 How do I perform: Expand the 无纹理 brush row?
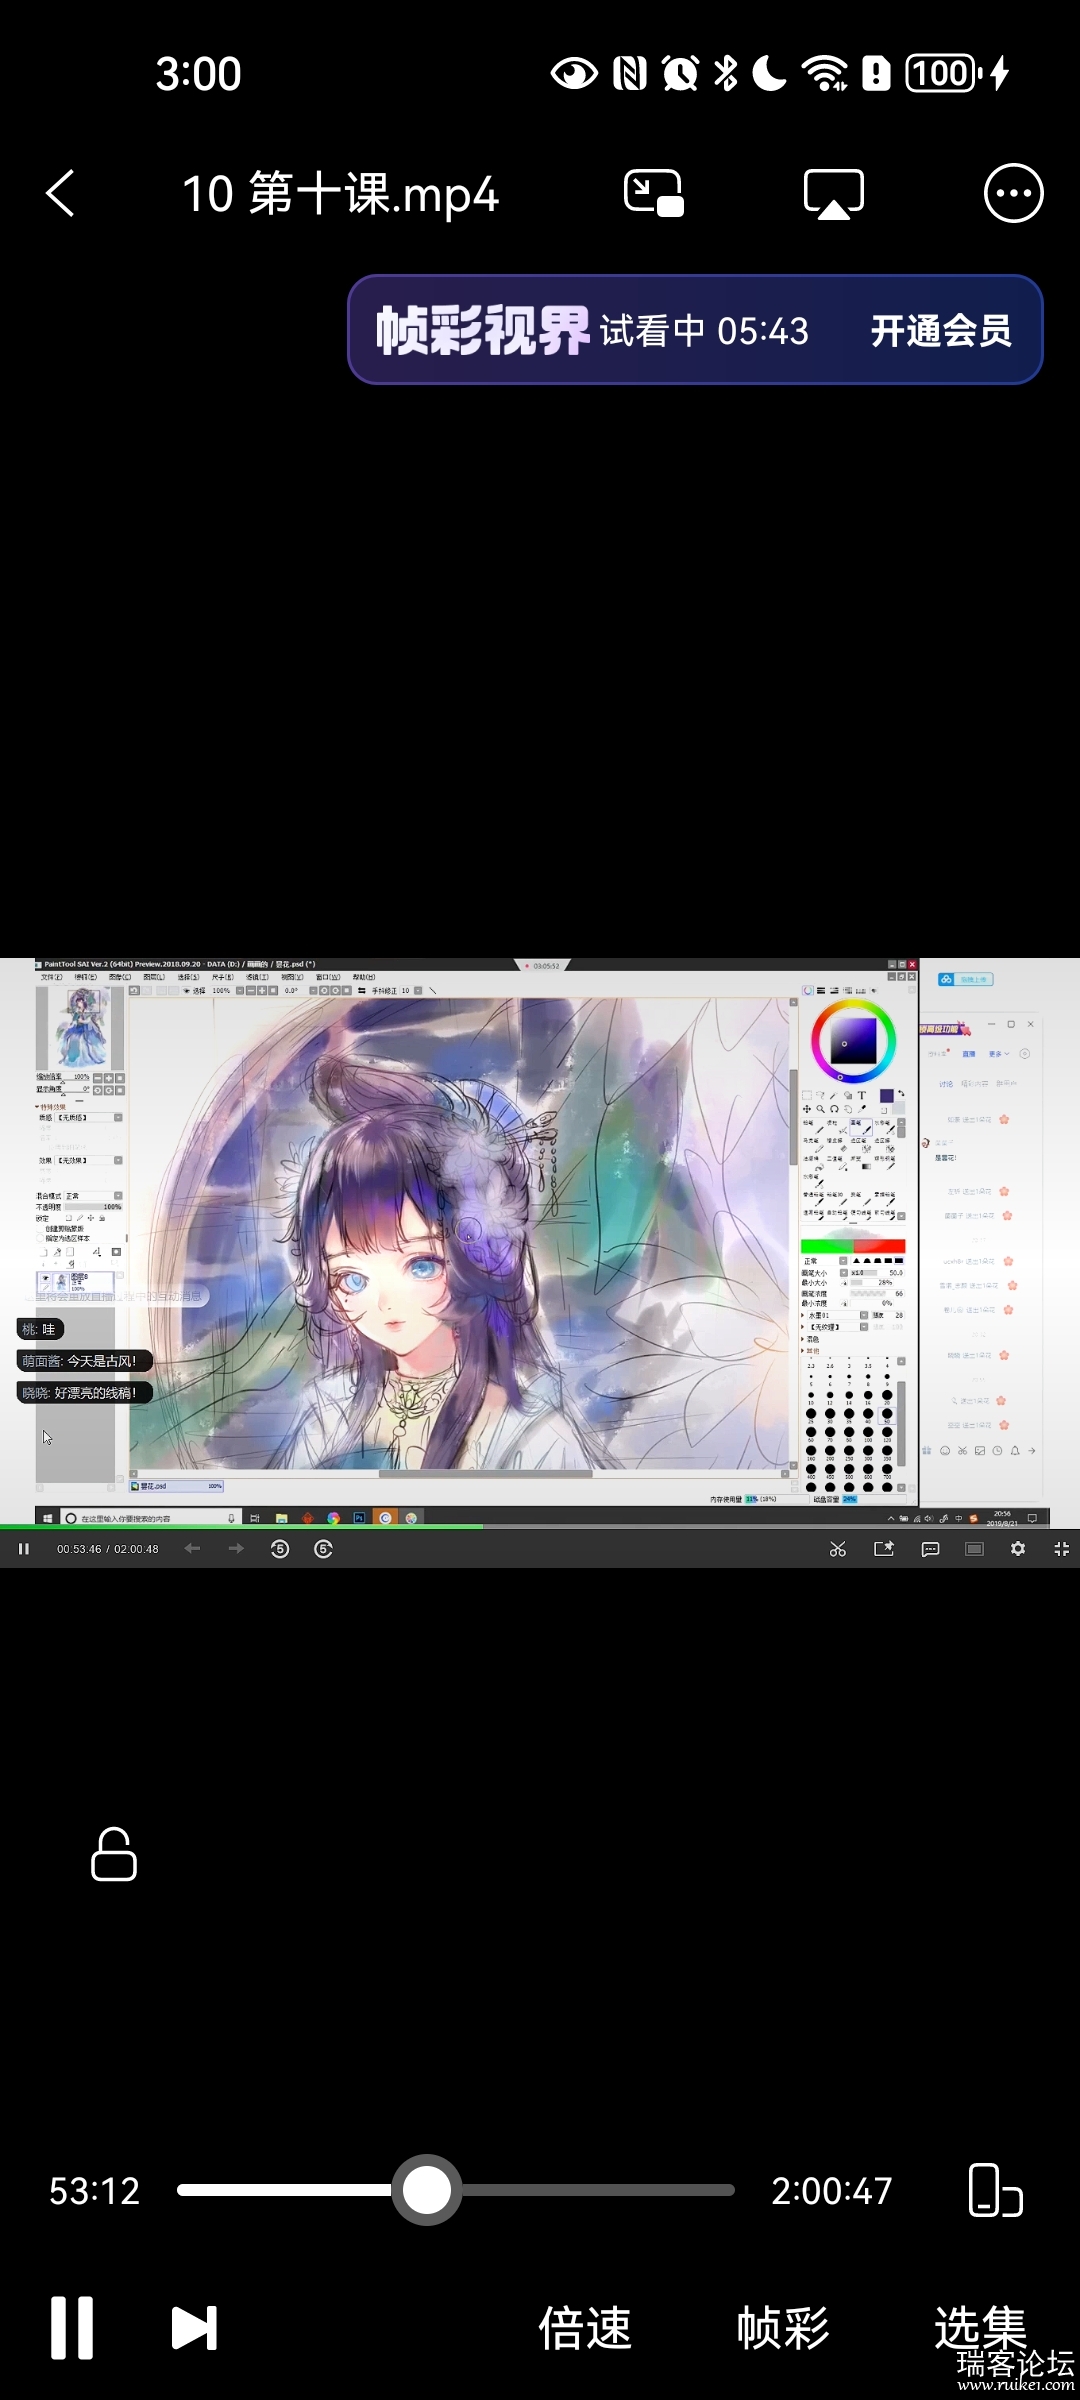tap(802, 1327)
